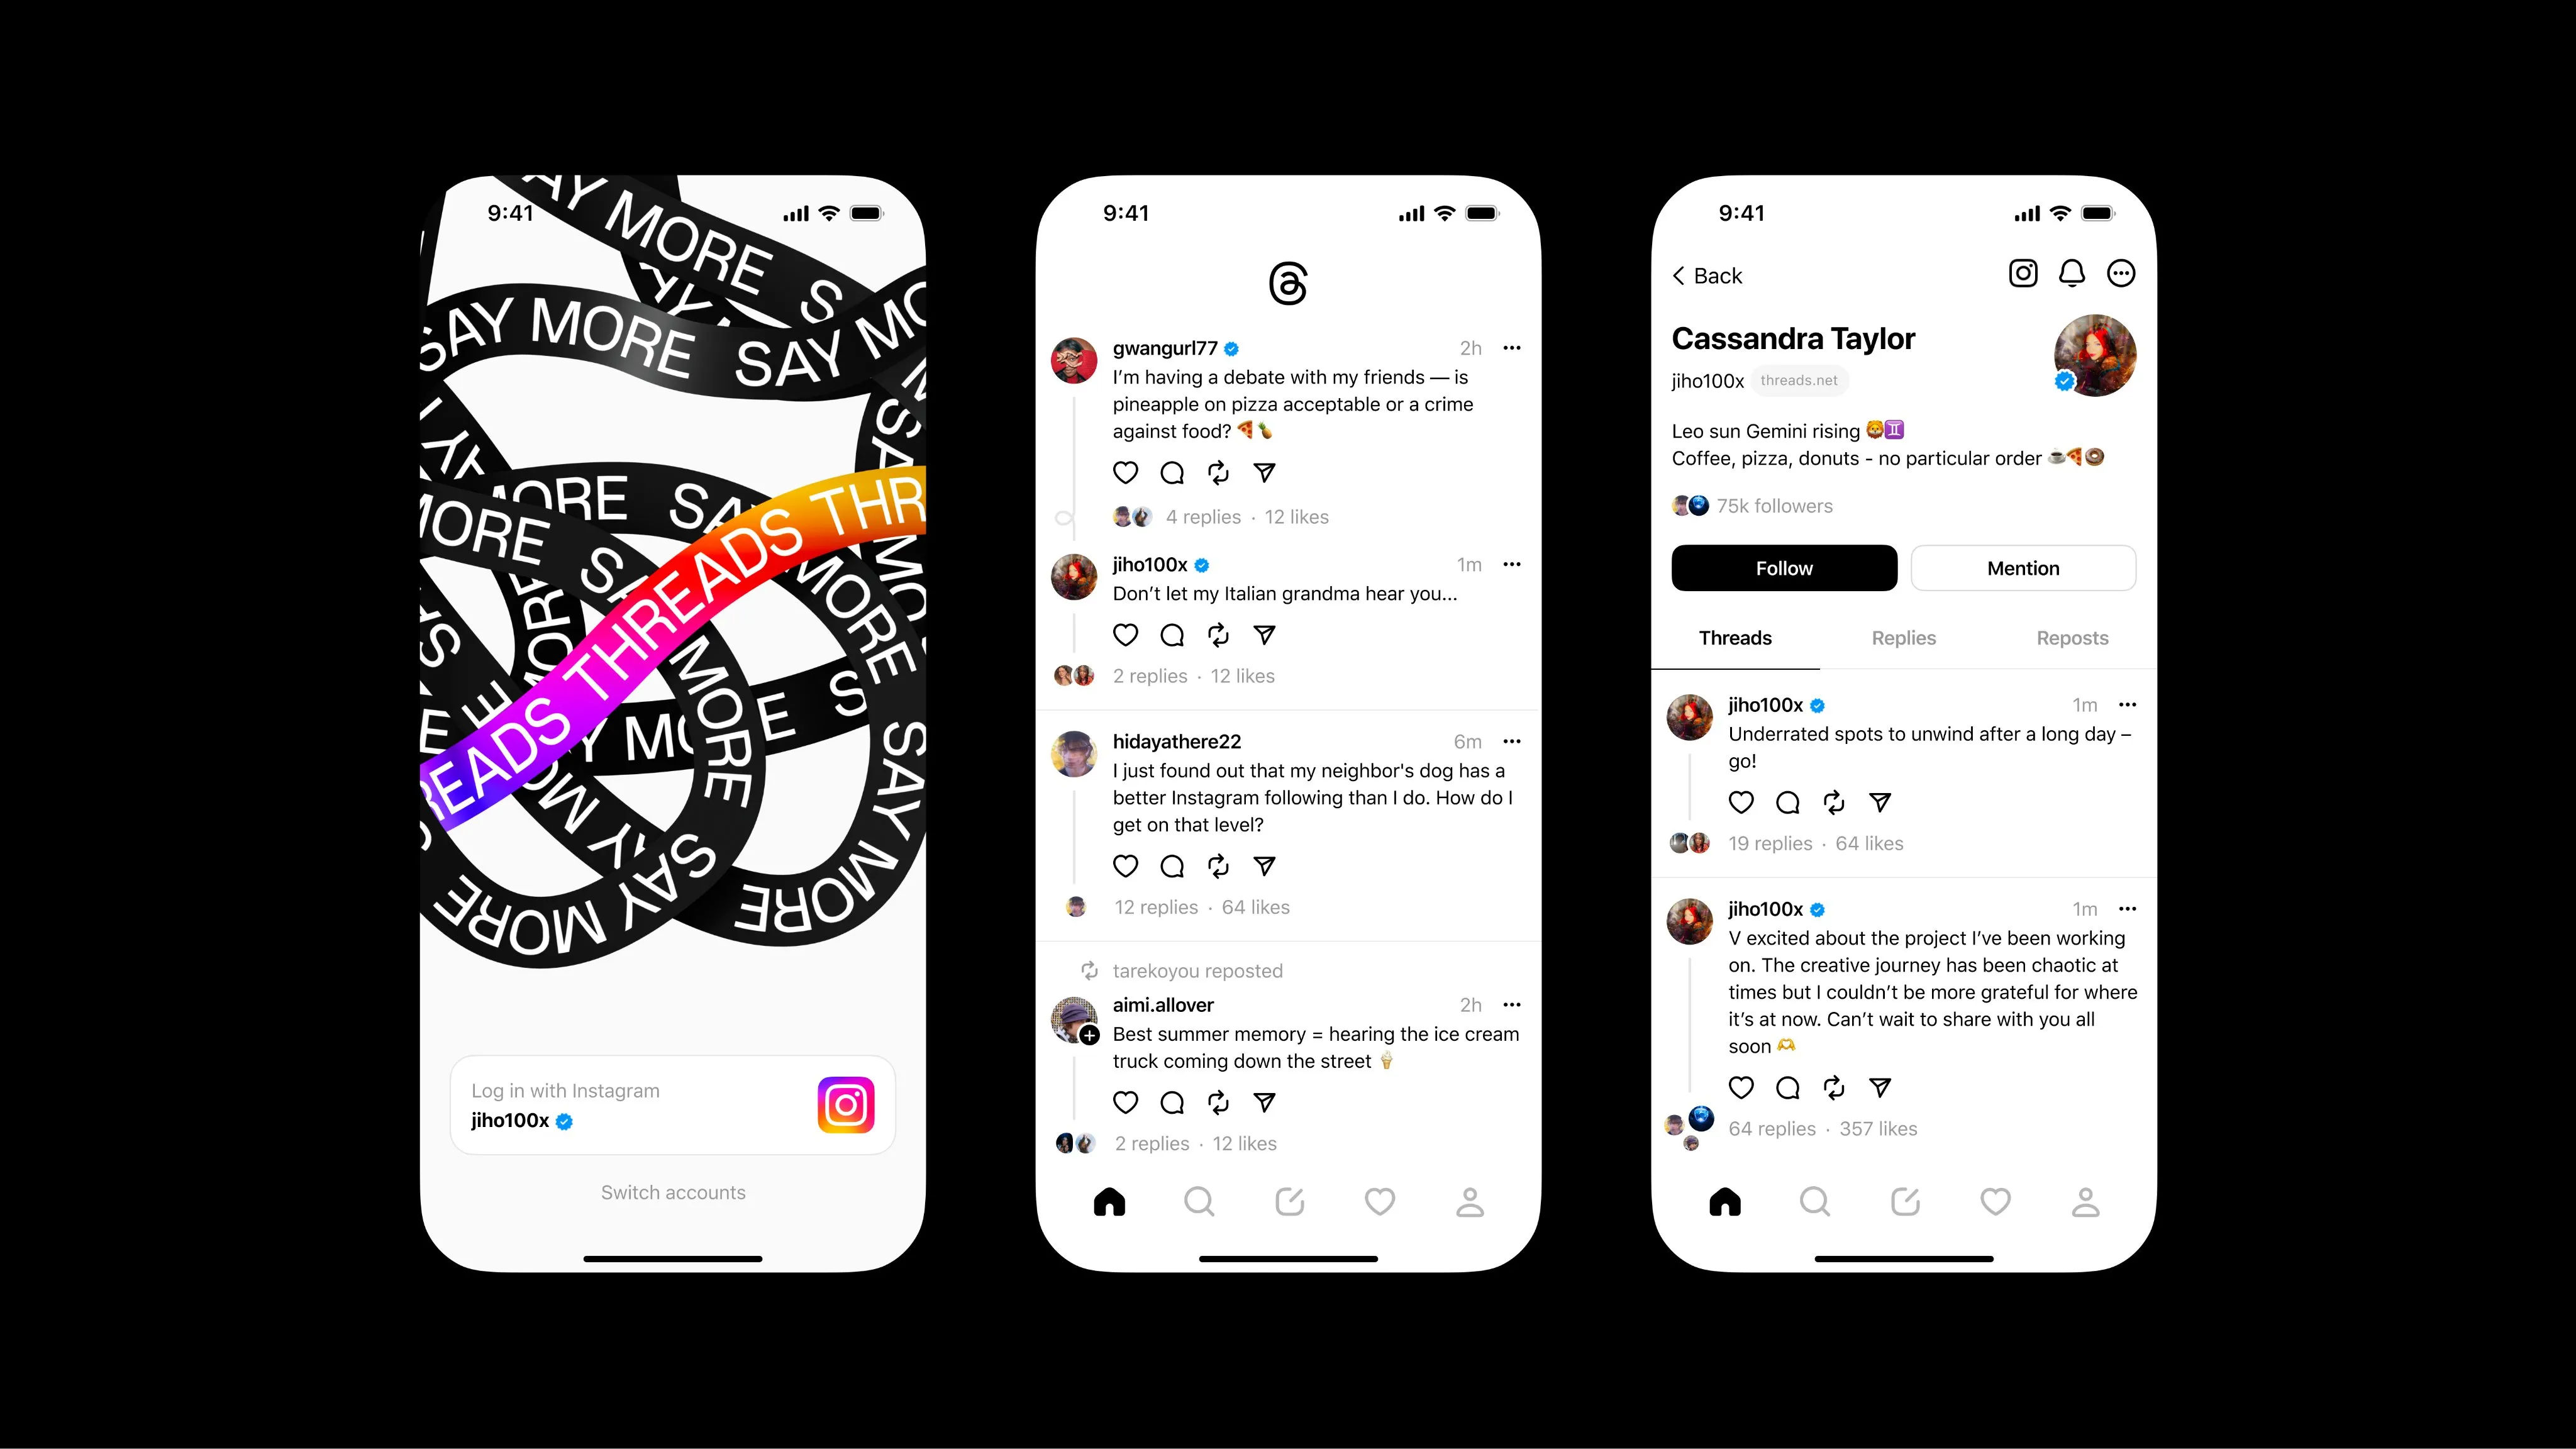Click Follow button on Cassandra Taylor profile

(x=1784, y=568)
